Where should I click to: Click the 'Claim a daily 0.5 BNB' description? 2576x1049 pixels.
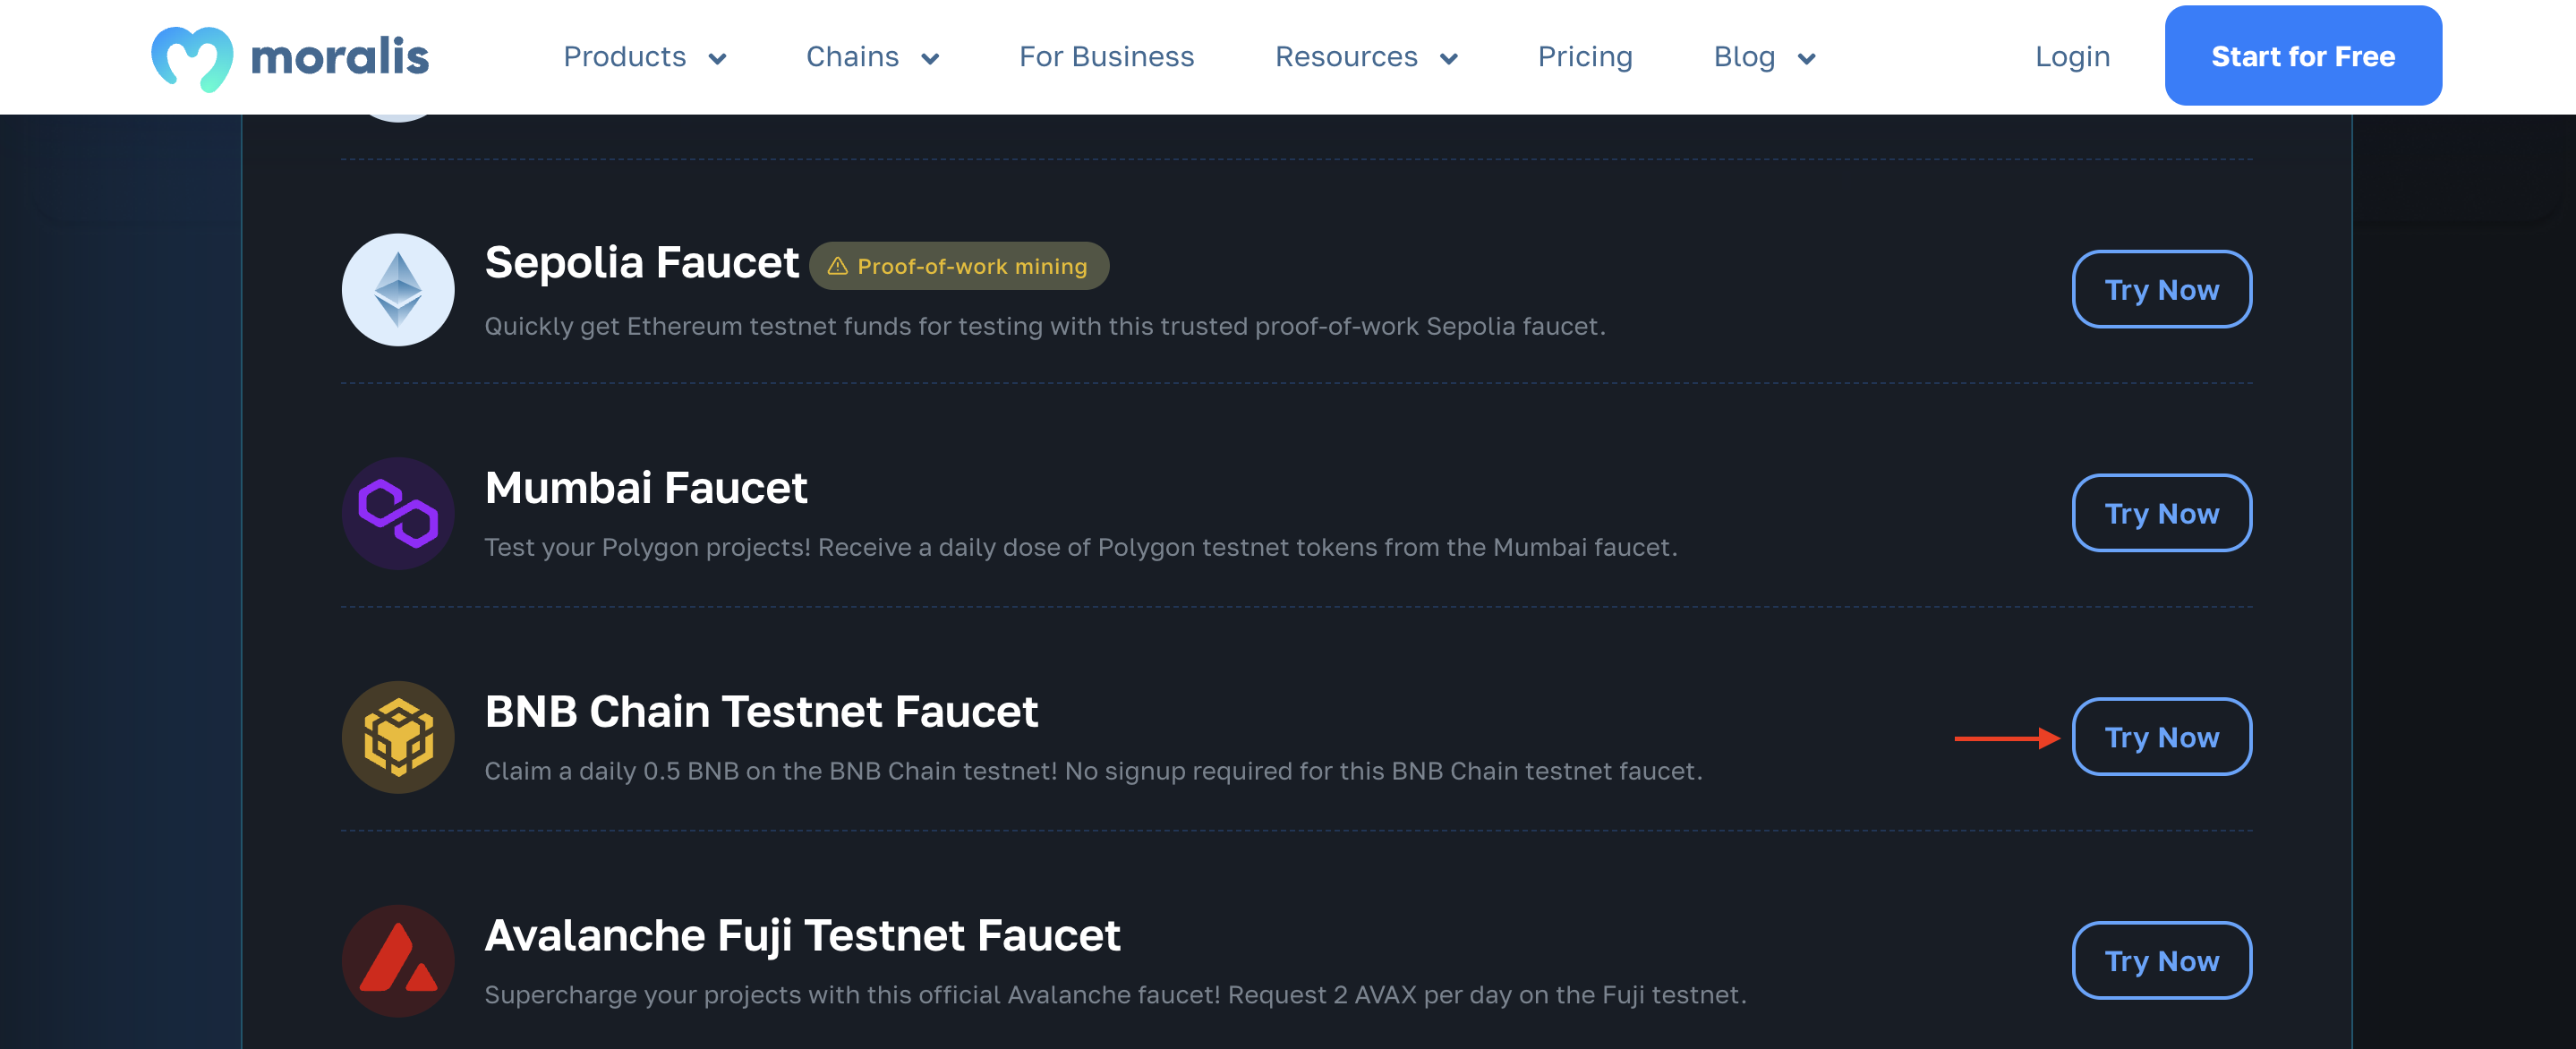(1092, 772)
